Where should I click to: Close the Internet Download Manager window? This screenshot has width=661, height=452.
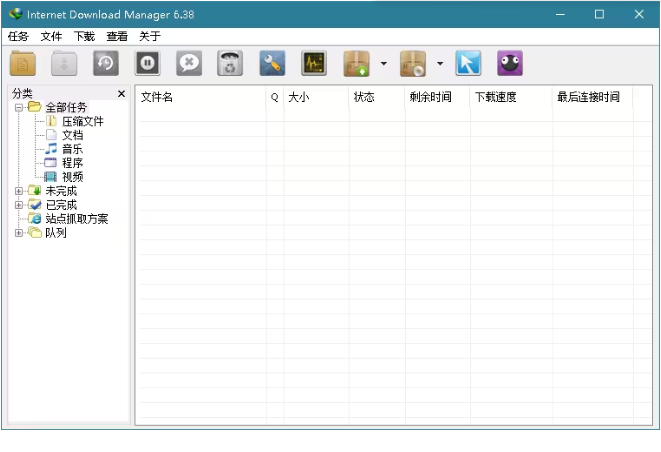(639, 14)
